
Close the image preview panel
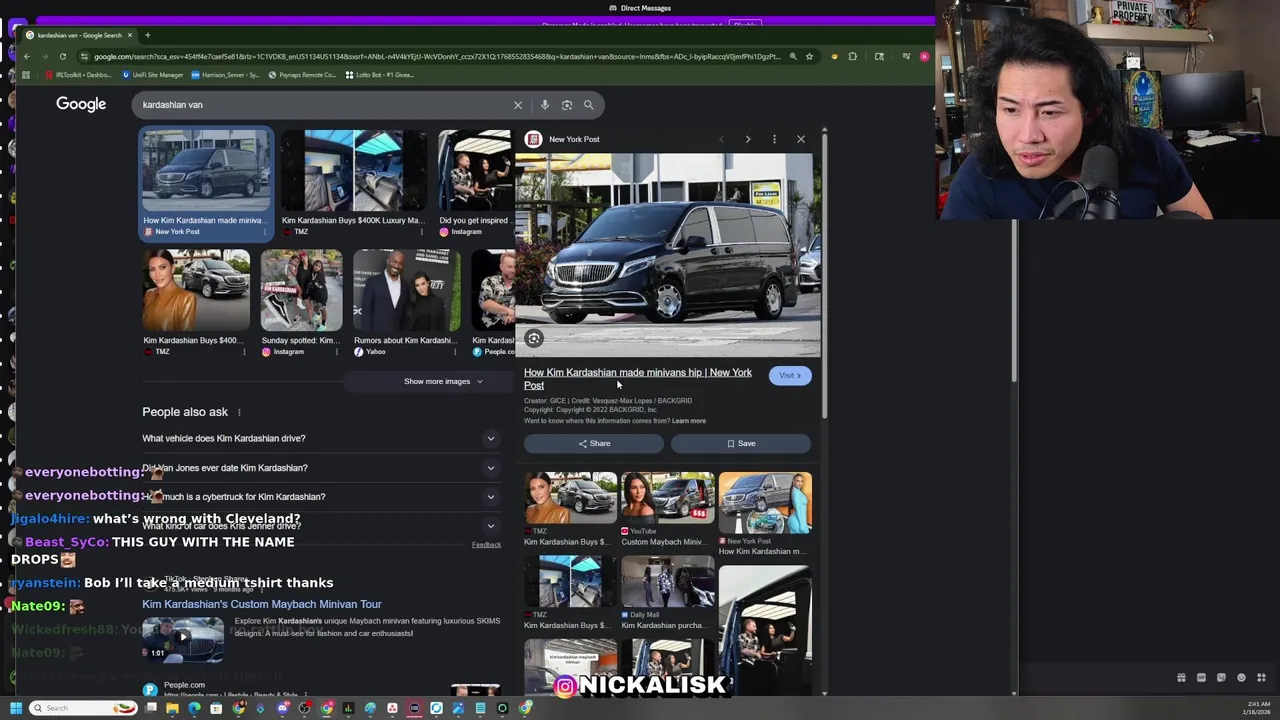(x=801, y=139)
